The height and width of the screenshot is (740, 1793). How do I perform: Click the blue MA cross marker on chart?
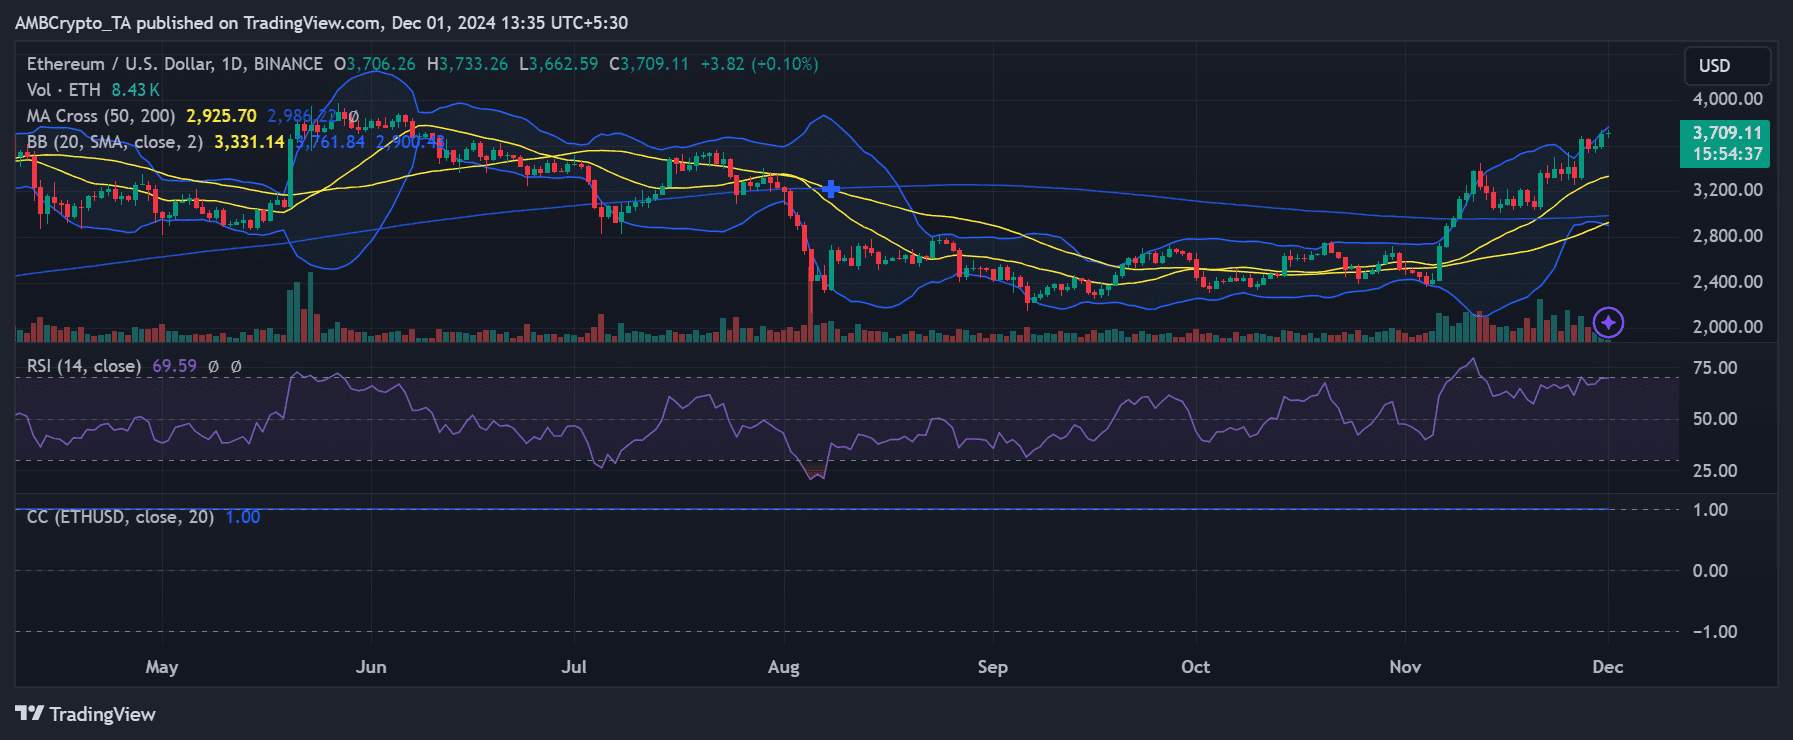tap(830, 189)
